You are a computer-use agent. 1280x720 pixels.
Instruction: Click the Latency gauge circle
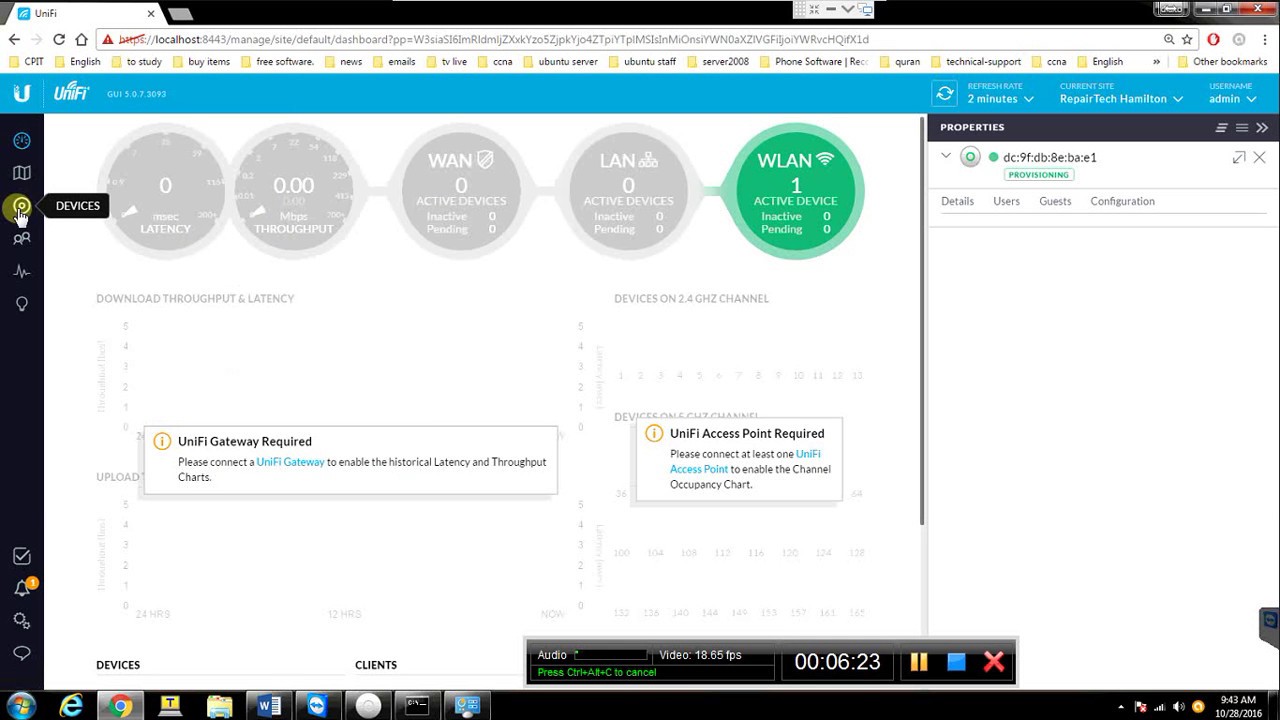[x=165, y=191]
